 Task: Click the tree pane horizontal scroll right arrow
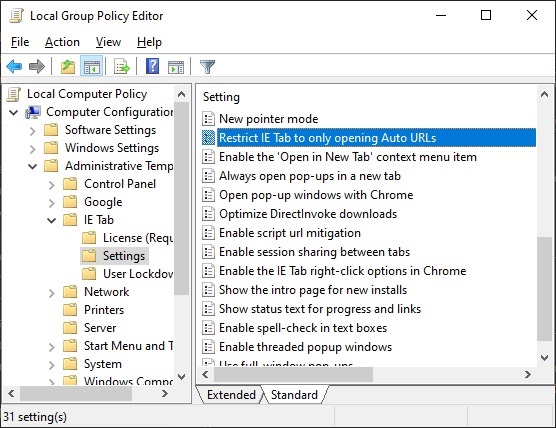[x=165, y=393]
